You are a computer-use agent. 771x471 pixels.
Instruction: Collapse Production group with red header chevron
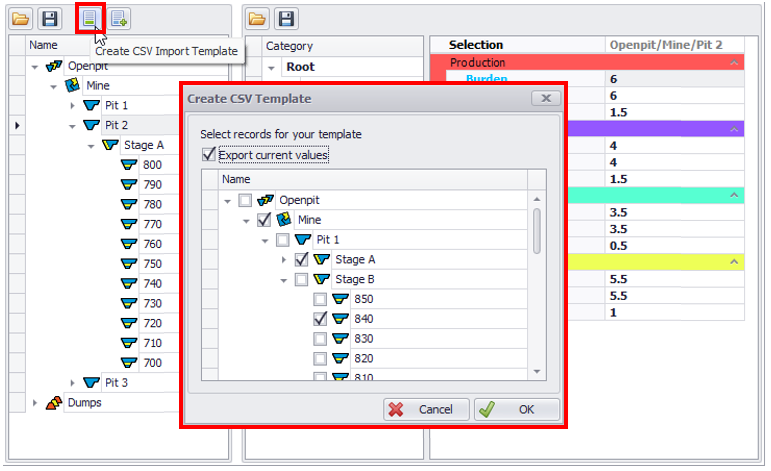(x=734, y=62)
